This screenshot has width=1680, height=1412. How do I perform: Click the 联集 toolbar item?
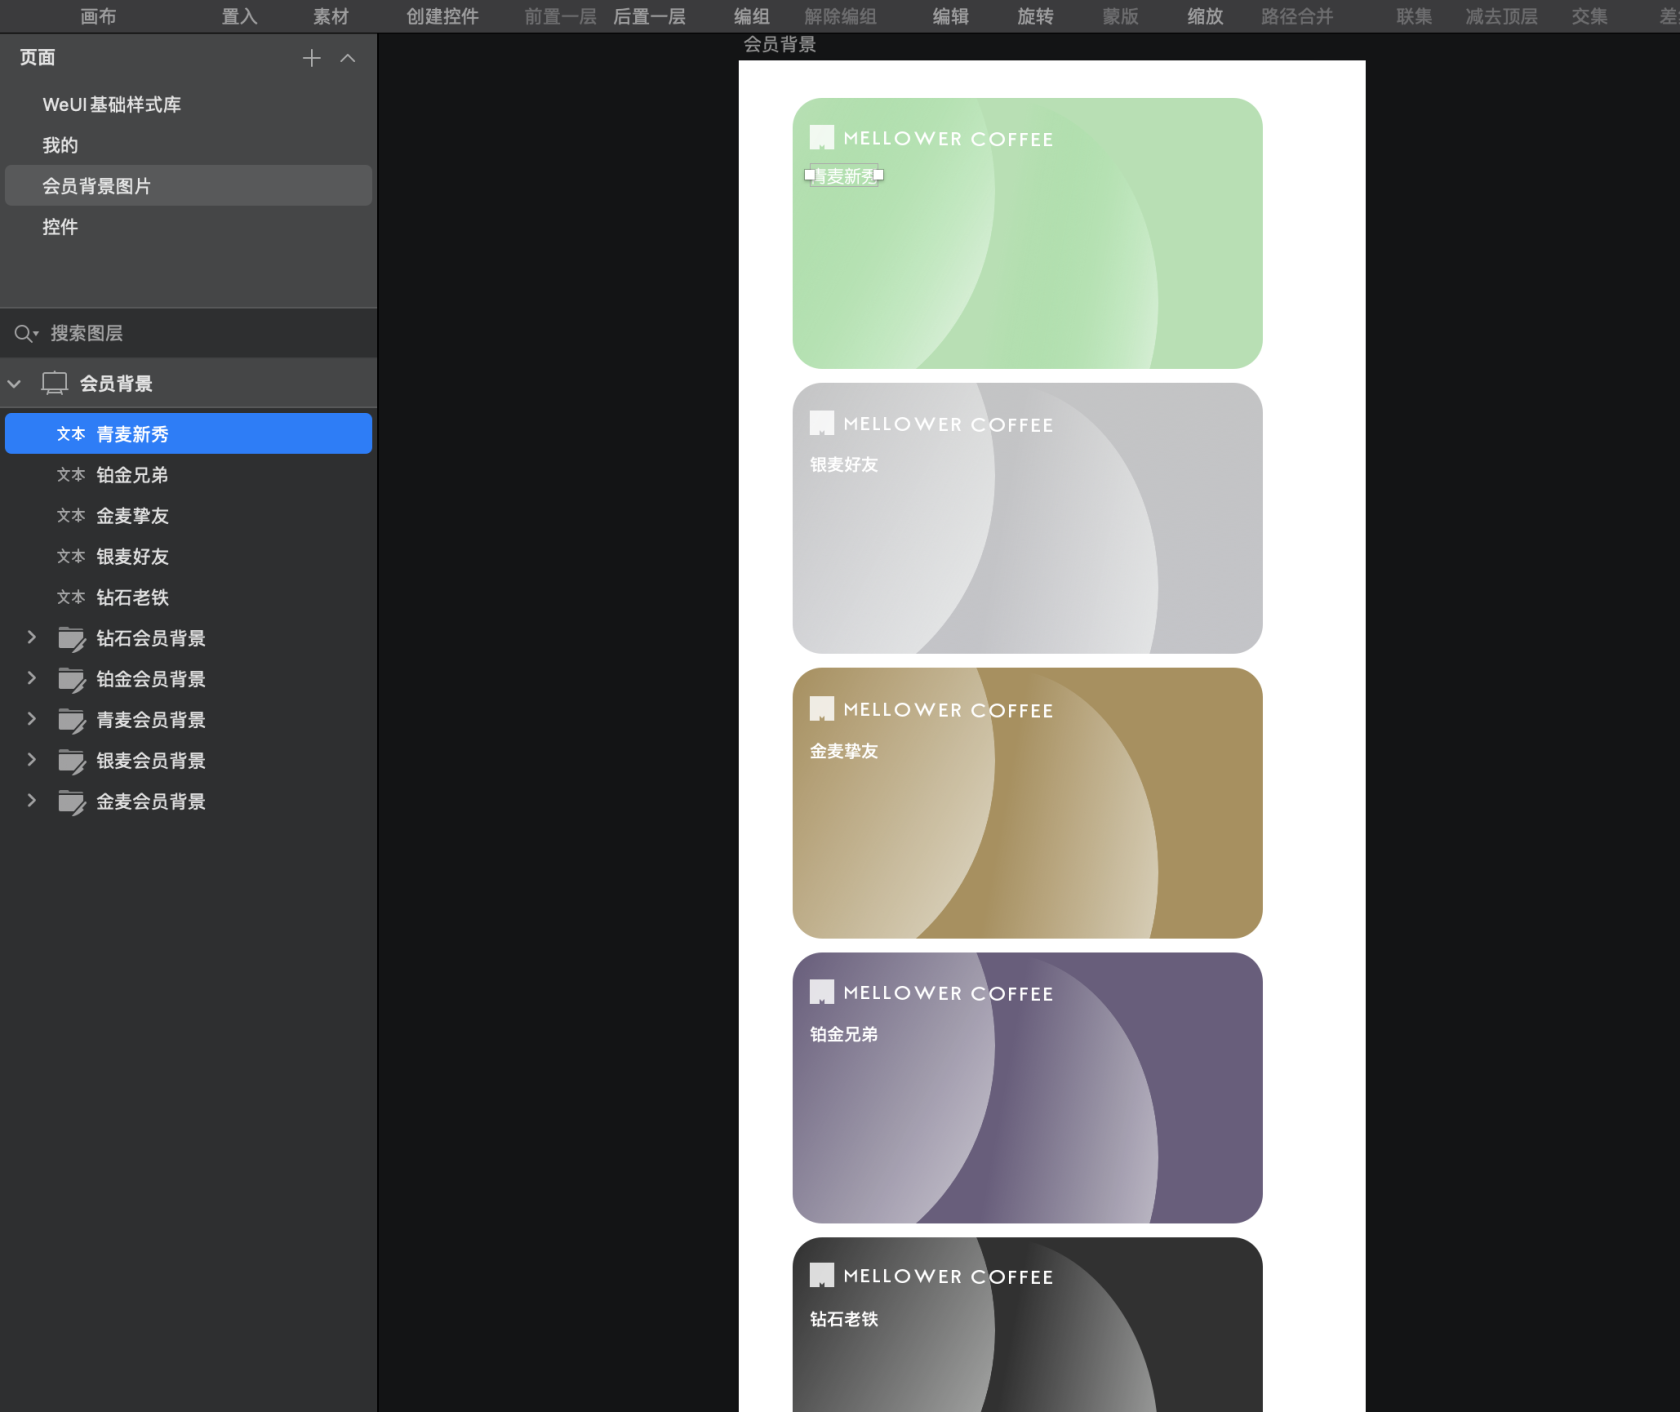pos(1414,16)
